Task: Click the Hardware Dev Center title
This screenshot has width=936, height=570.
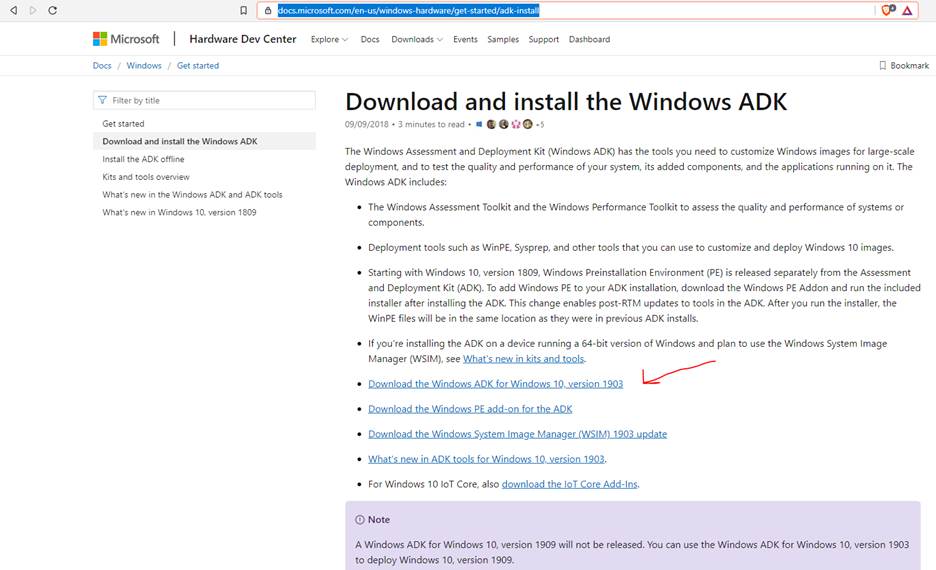Action: [x=243, y=39]
